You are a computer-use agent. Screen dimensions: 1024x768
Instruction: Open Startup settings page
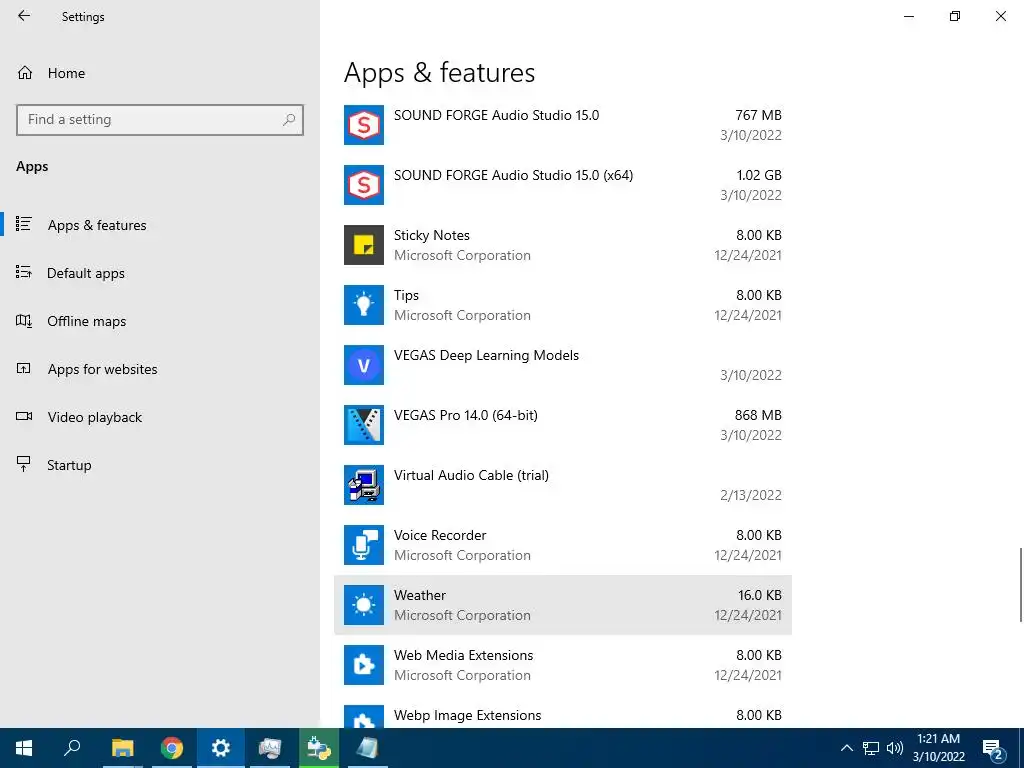69,465
